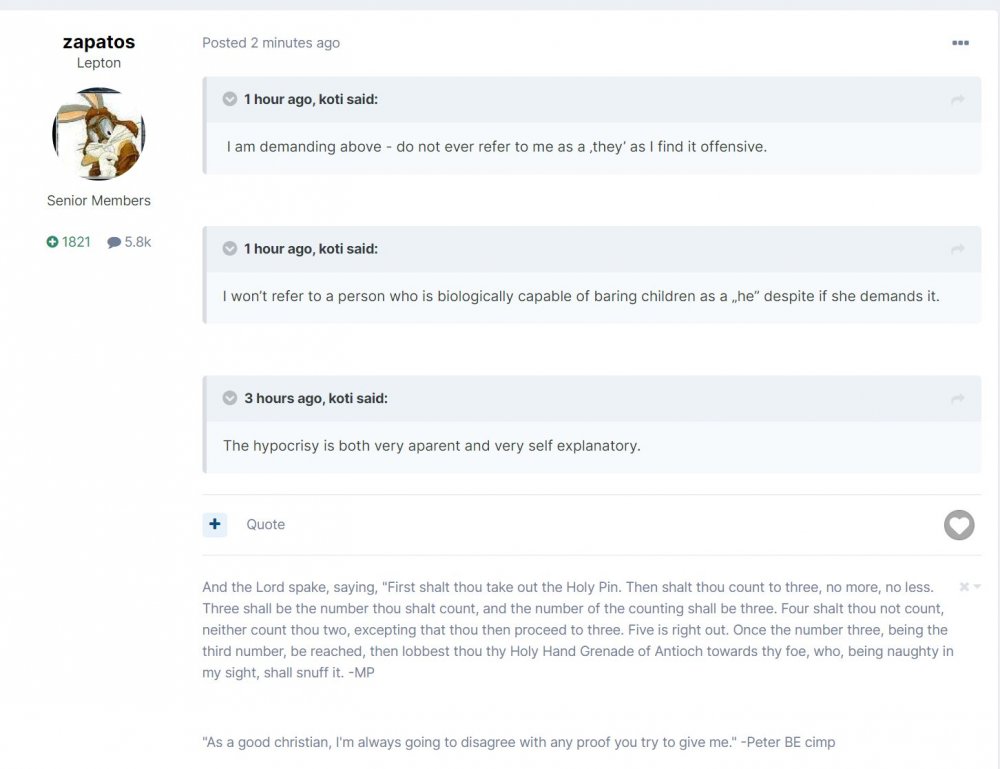Click the share arrow on the 'baring children' quote
1000x769 pixels.
click(957, 249)
